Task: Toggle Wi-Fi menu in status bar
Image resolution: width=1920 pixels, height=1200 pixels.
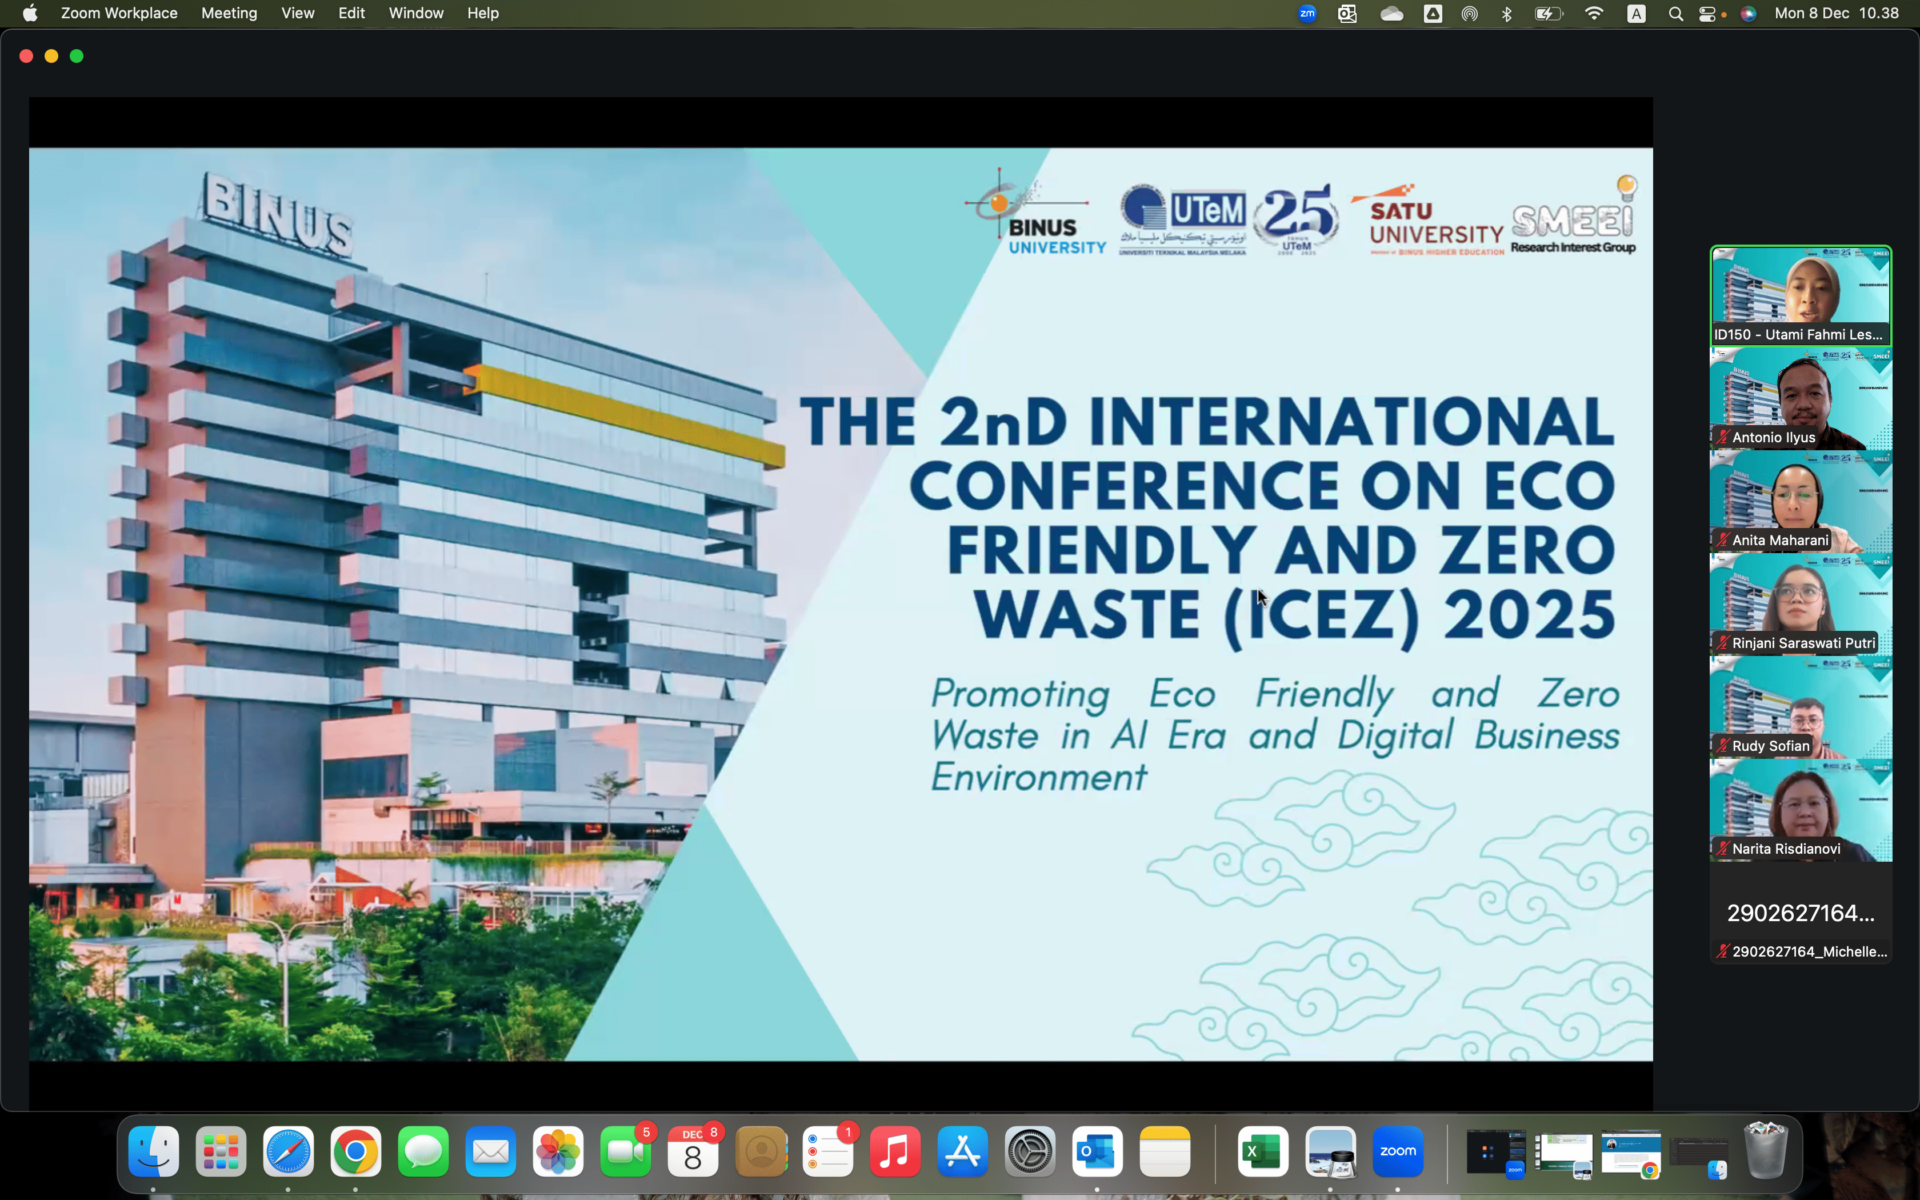Action: pyautogui.click(x=1594, y=13)
